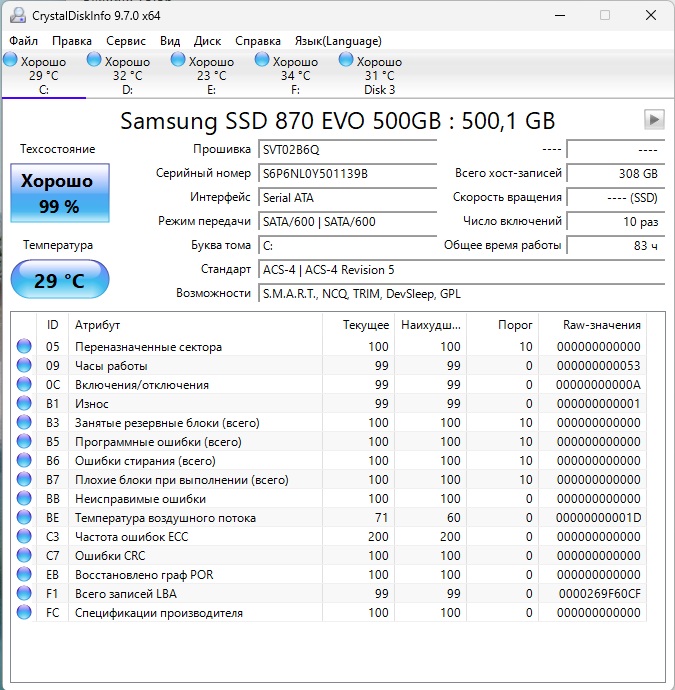
Task: Click status orb for Частота ошибок ECC
Action: pos(24,537)
